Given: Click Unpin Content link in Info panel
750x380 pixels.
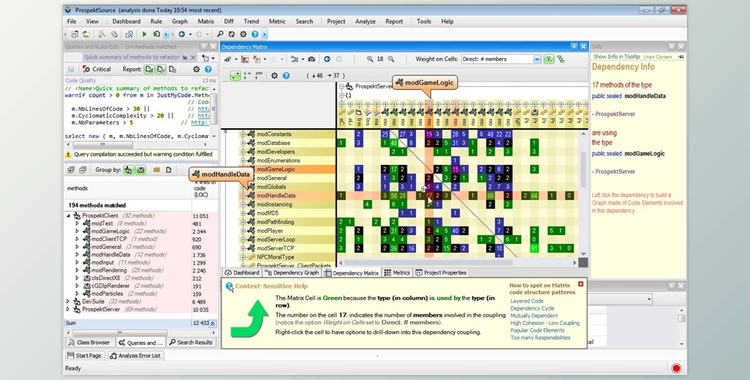Looking at the screenshot, I should point(658,57).
